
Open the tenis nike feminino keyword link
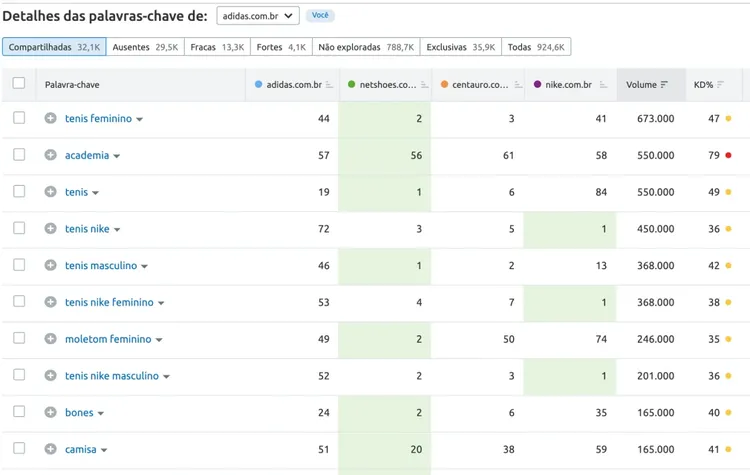[110, 302]
